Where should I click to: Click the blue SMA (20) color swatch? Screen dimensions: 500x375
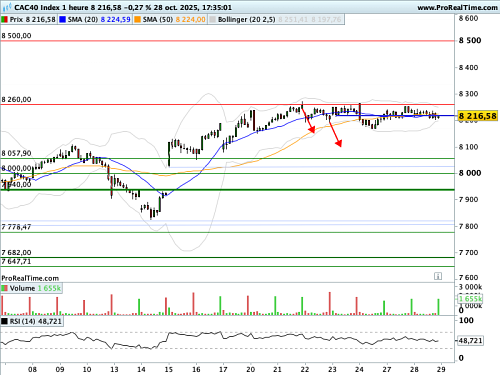pos(62,20)
